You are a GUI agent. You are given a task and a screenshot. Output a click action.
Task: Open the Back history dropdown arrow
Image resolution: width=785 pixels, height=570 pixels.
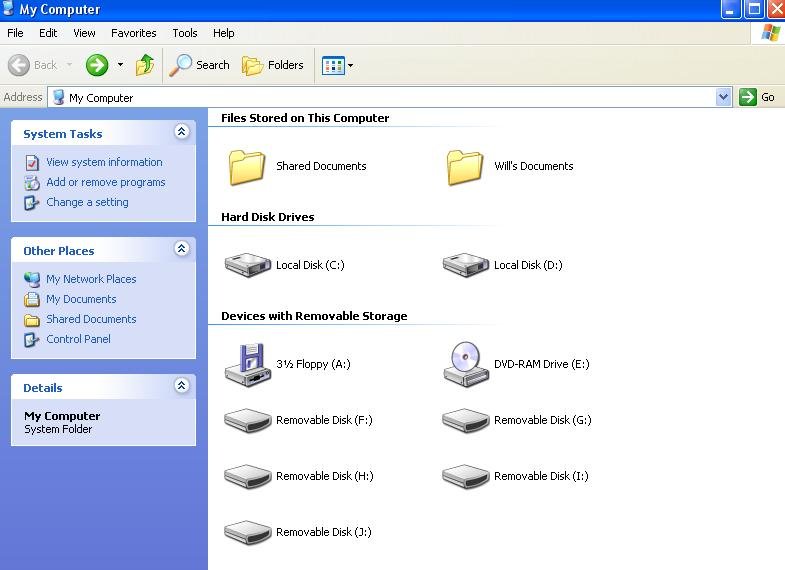coord(70,65)
